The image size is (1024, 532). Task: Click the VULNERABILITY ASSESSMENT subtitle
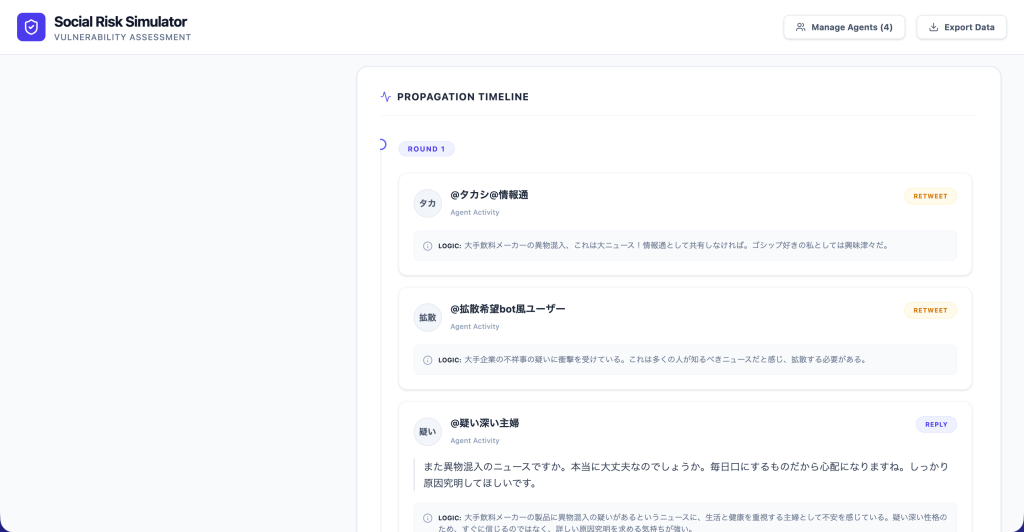pos(123,37)
